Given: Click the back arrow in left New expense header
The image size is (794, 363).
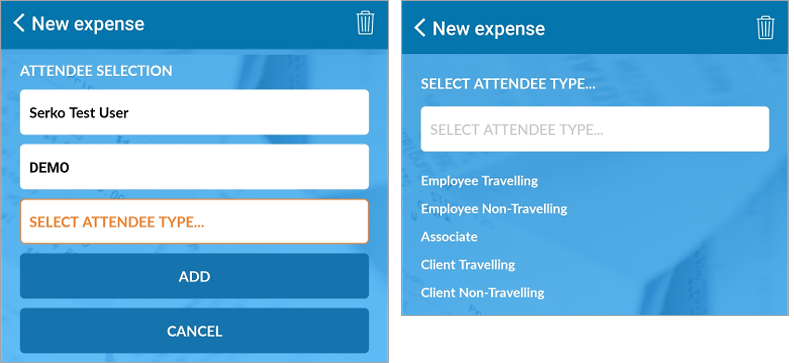Looking at the screenshot, I should [x=19, y=23].
